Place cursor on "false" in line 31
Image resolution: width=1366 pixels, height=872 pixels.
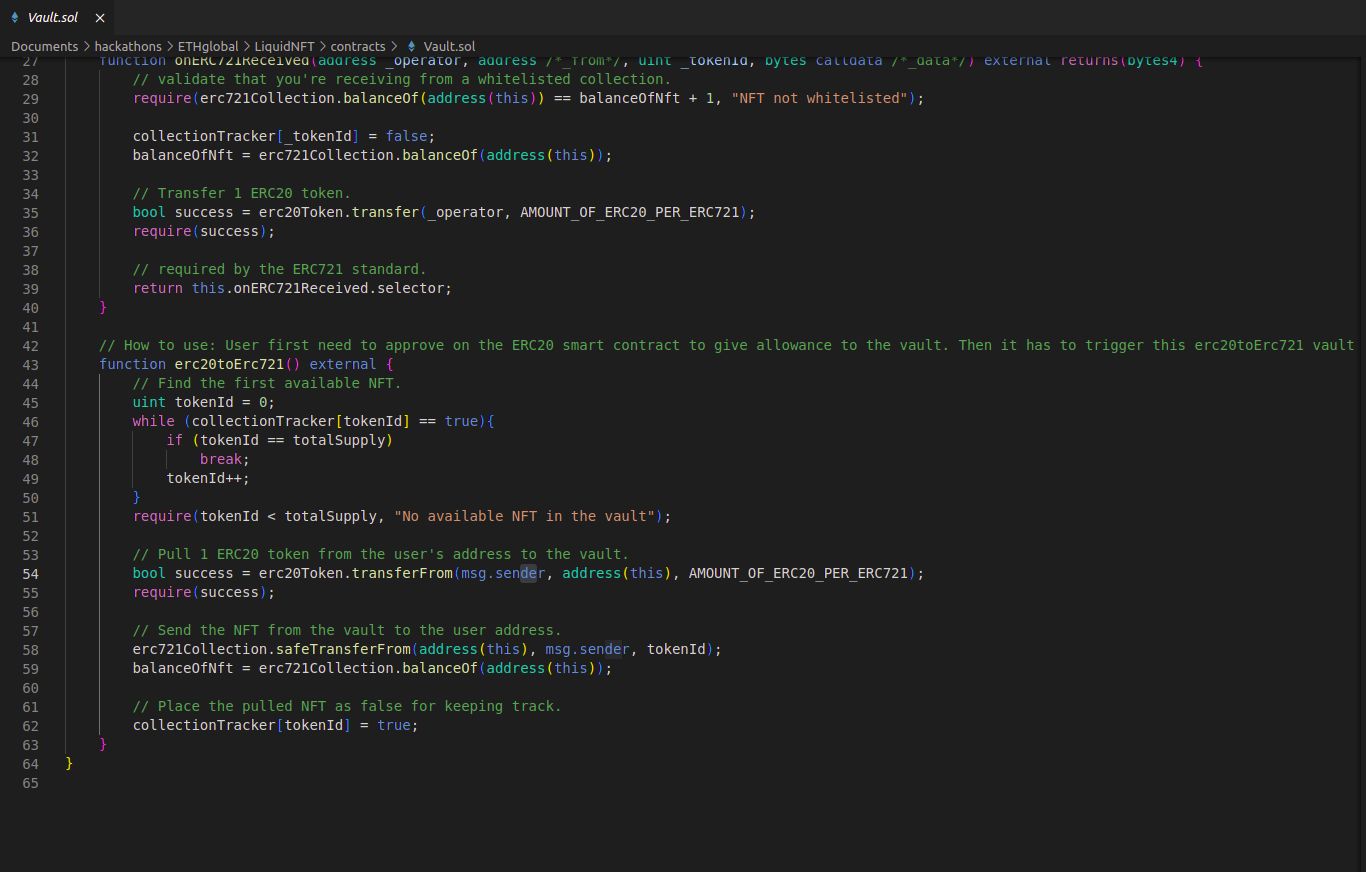pyautogui.click(x=406, y=136)
